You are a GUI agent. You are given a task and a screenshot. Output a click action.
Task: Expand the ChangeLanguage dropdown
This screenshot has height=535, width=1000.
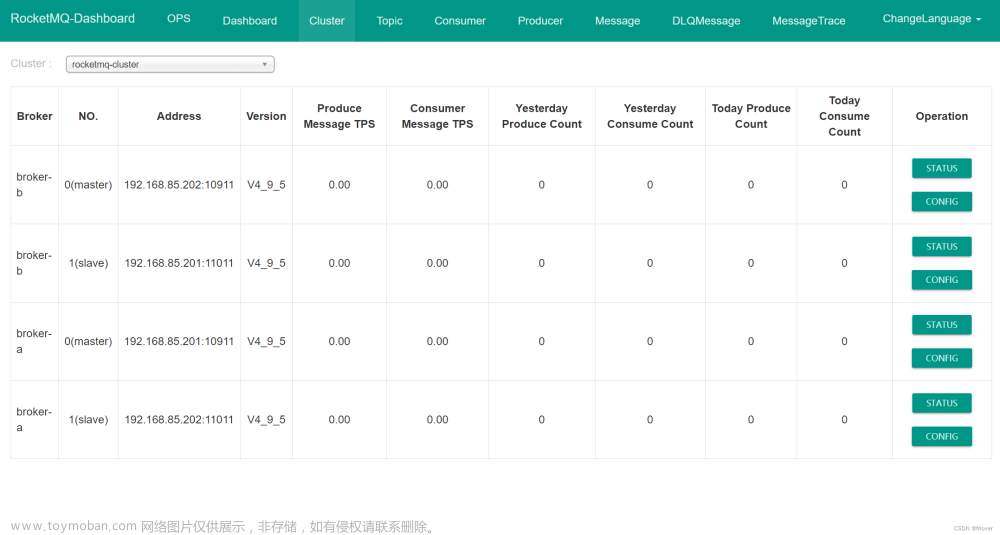[x=931, y=18]
